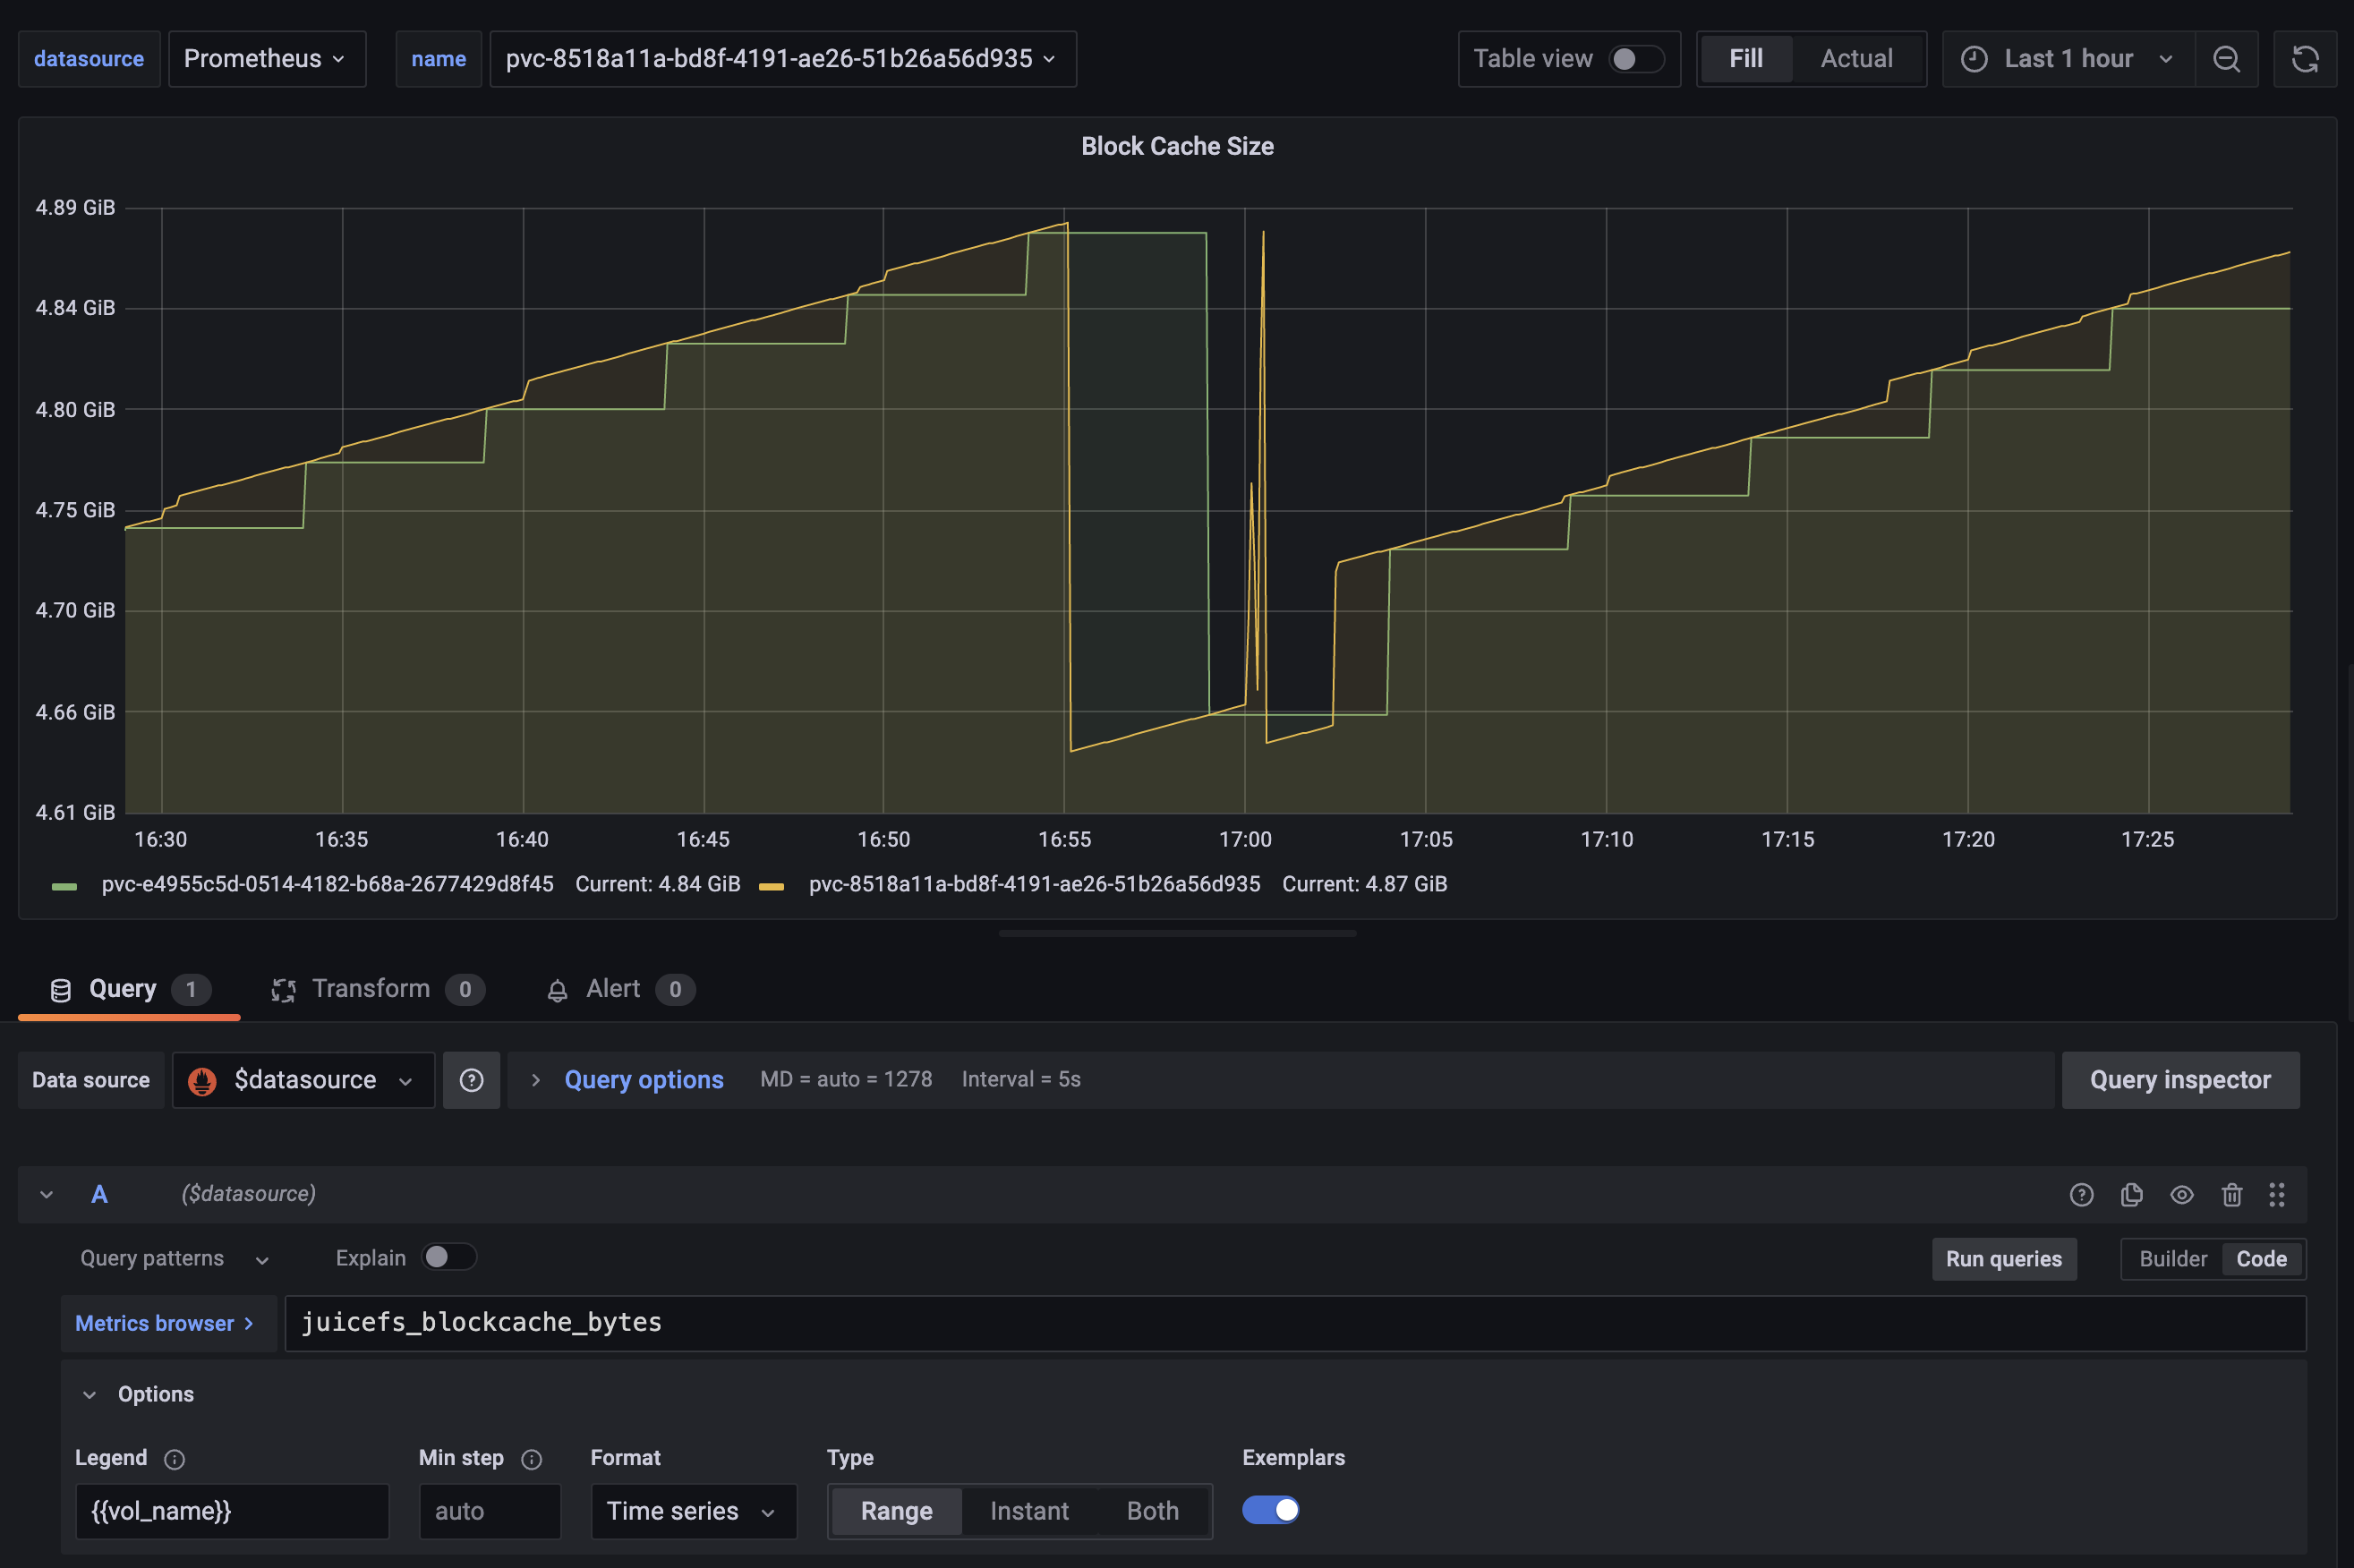
Task: Open the help icon next to Data source
Action: (471, 1079)
